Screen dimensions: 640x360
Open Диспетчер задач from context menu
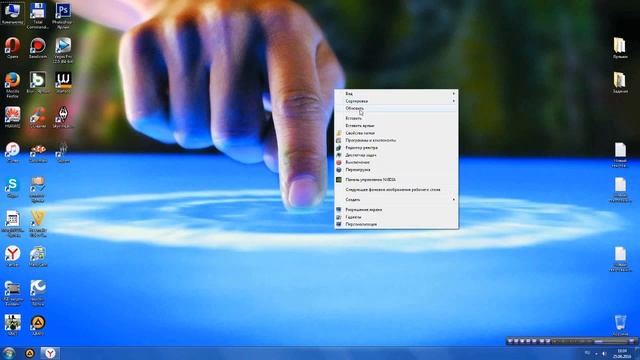(x=396, y=155)
